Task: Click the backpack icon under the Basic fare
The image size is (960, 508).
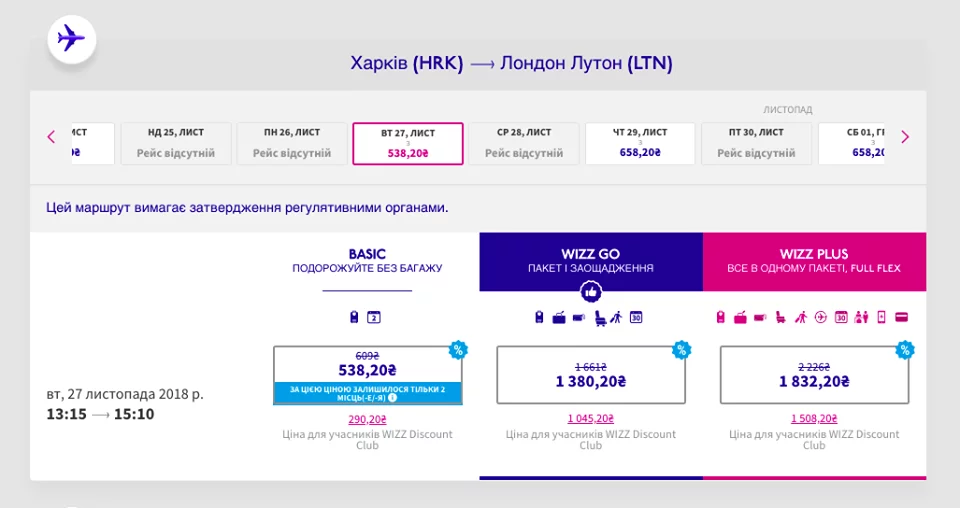Action: click(354, 318)
